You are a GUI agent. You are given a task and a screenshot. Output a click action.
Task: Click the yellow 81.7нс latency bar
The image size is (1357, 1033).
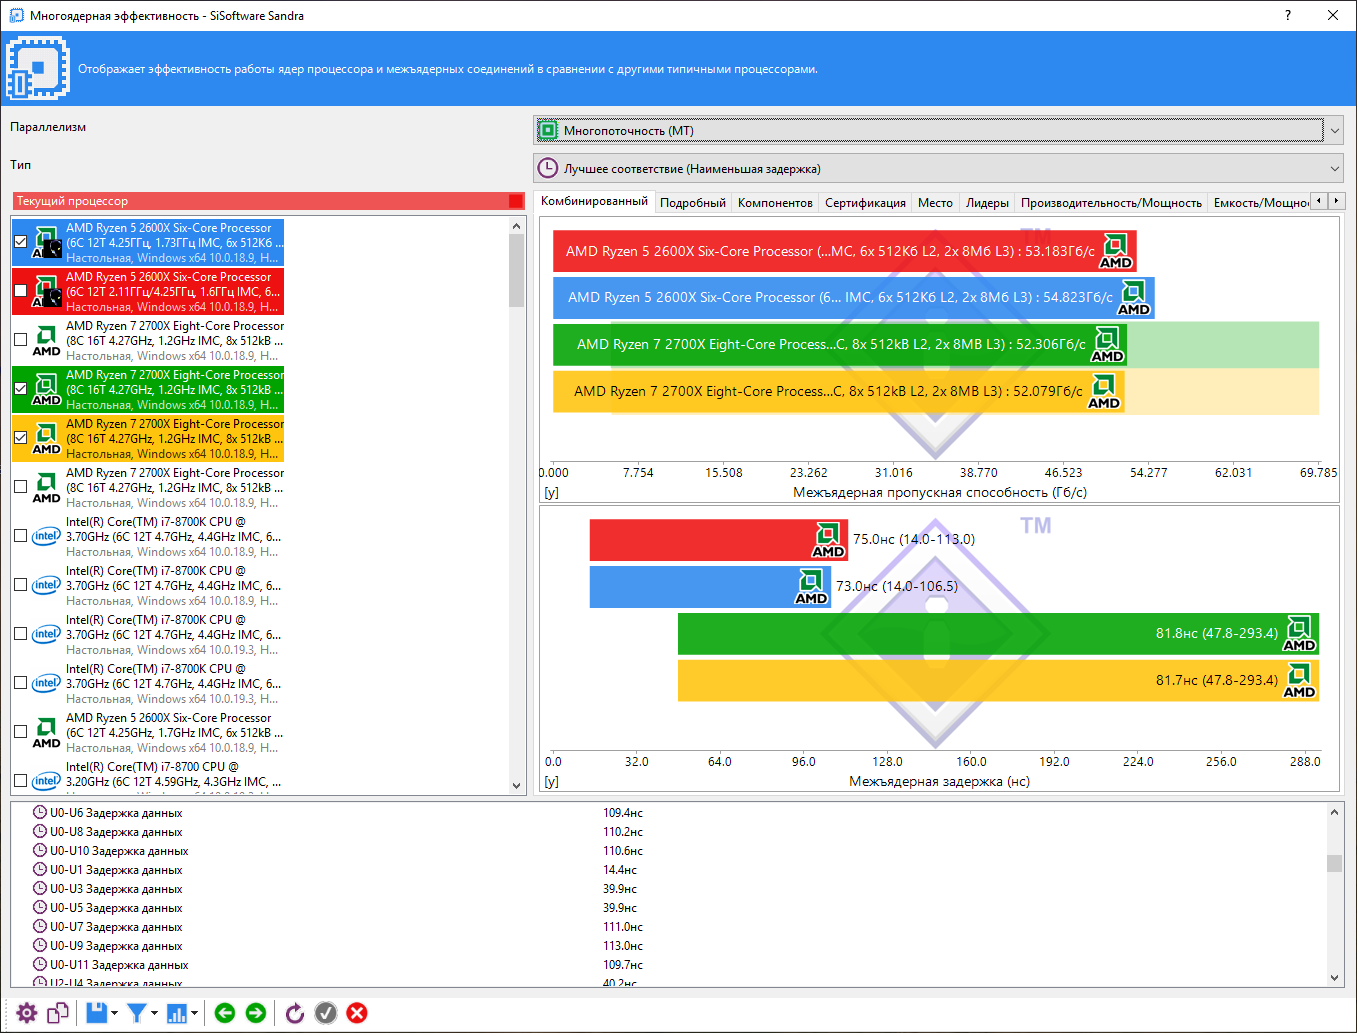pos(998,681)
